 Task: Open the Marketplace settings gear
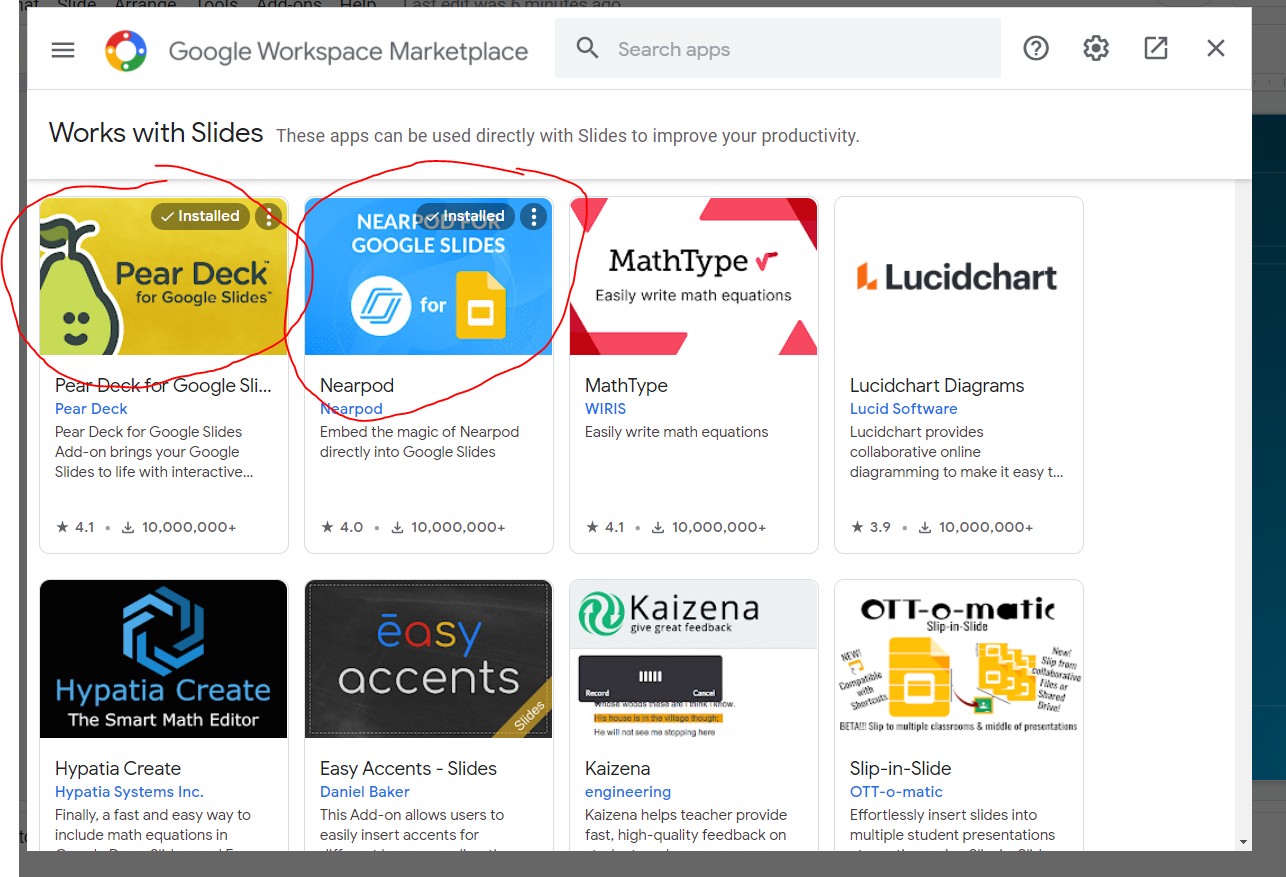pos(1096,48)
